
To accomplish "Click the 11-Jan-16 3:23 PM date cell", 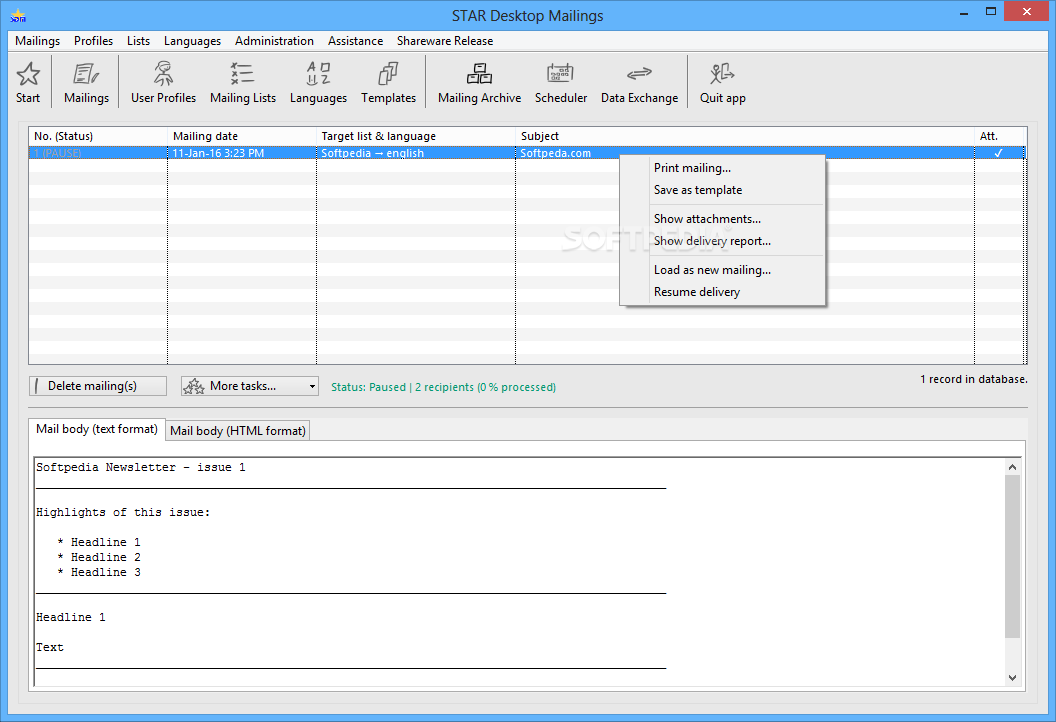I will click(x=242, y=153).
